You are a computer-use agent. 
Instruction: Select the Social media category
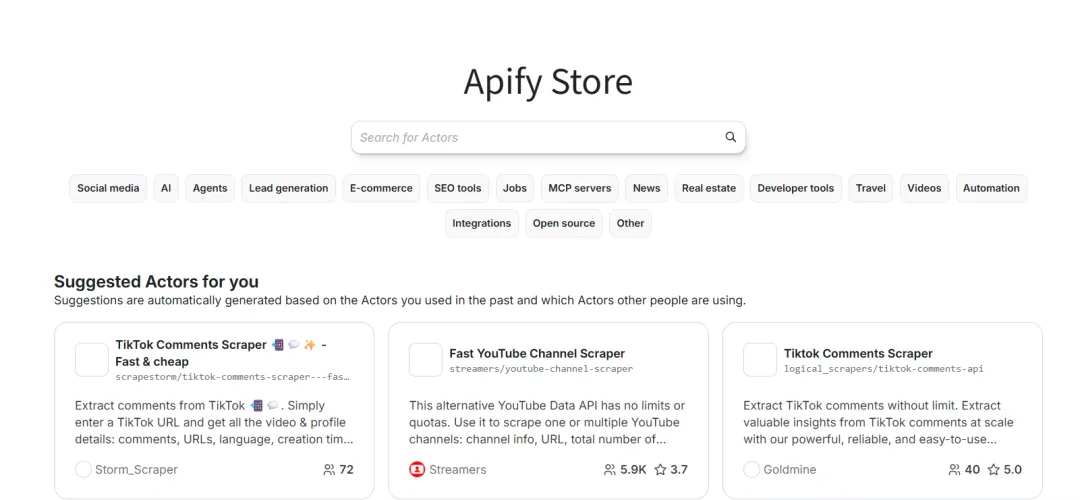point(108,188)
